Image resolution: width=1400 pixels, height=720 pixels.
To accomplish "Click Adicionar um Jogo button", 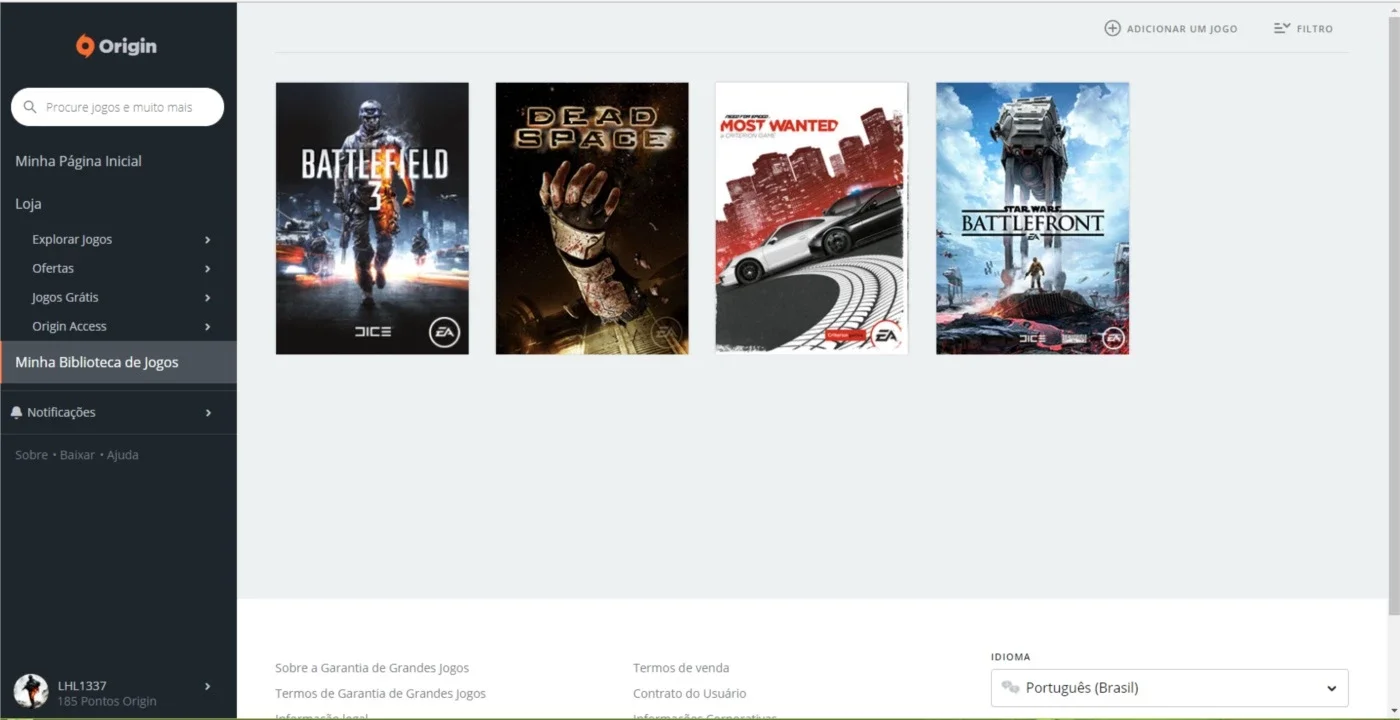I will click(1171, 28).
